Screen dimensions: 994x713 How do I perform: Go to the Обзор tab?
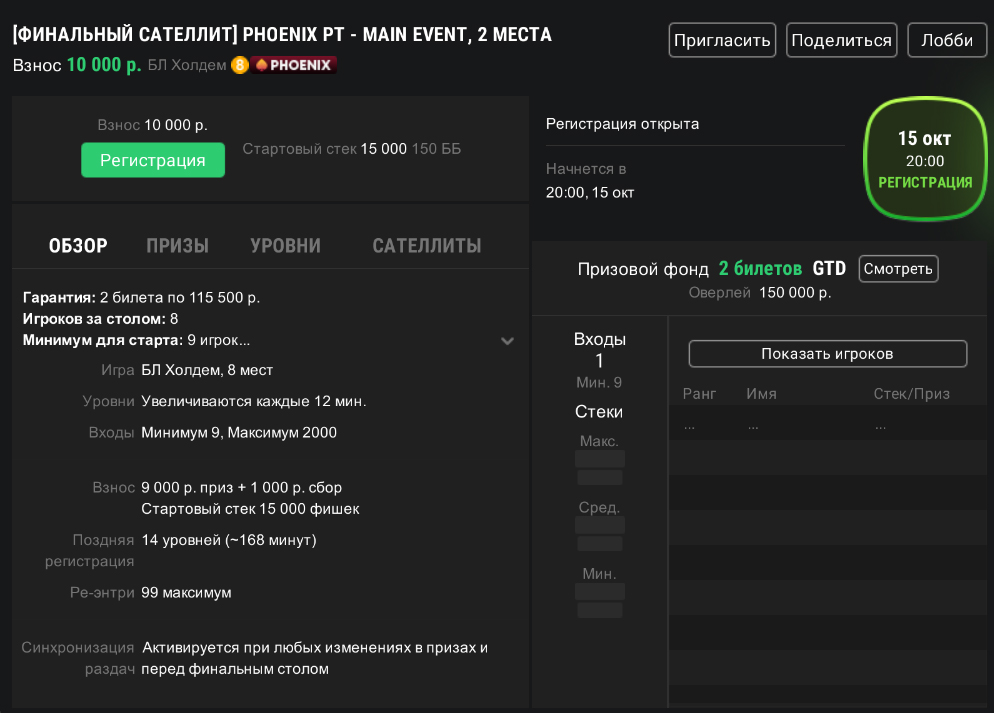click(x=78, y=246)
